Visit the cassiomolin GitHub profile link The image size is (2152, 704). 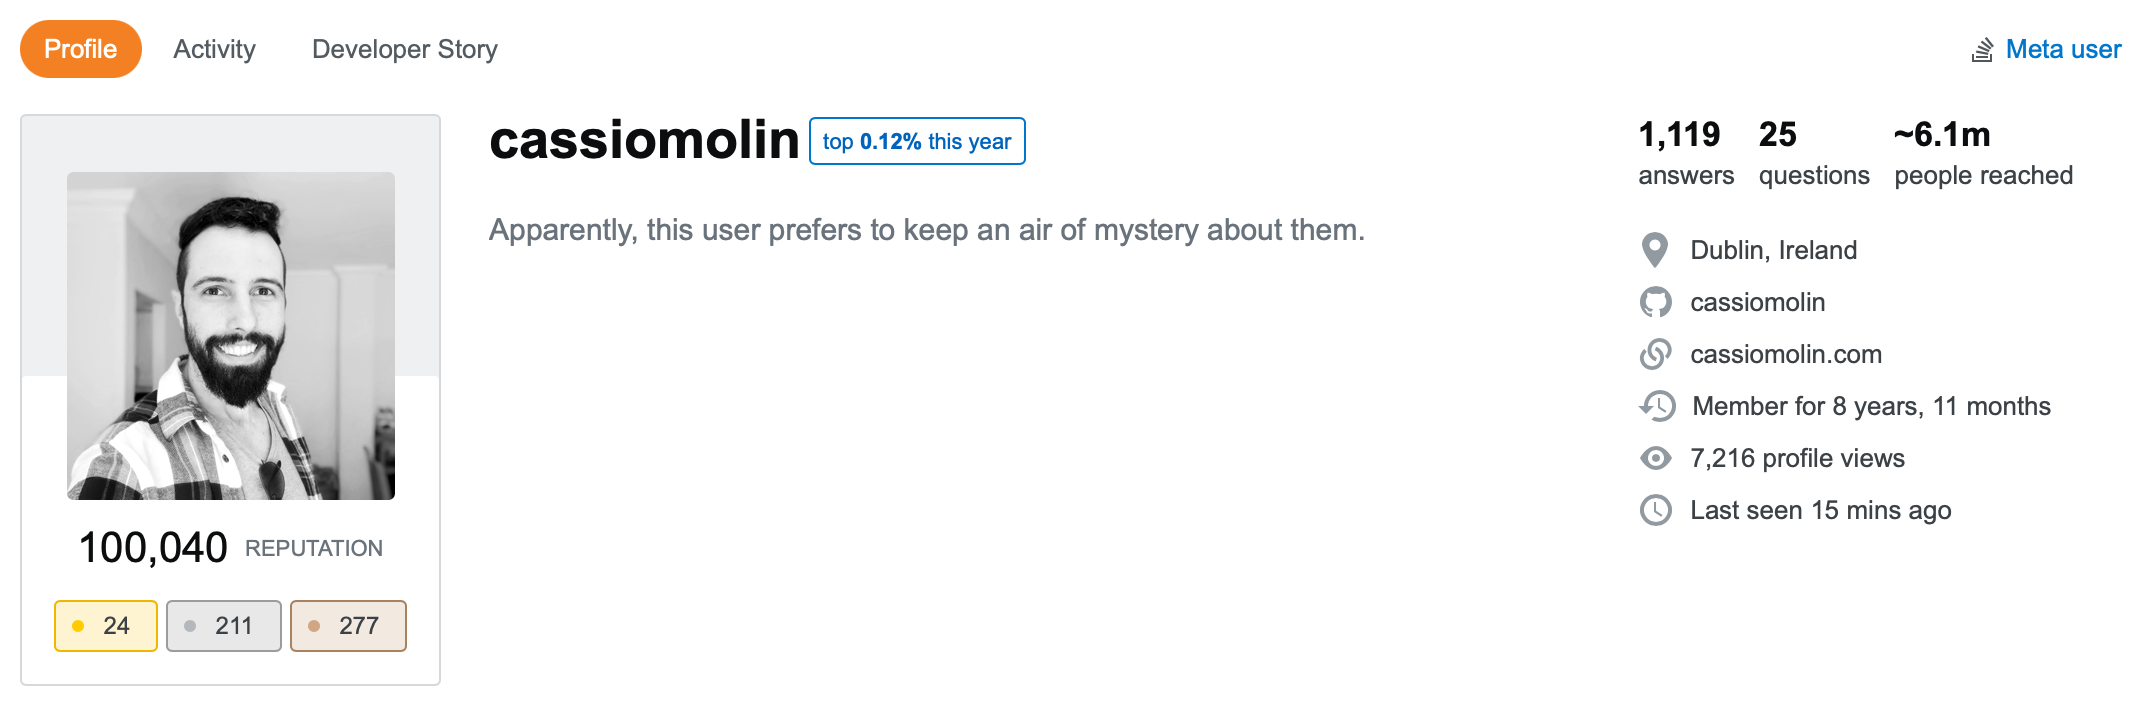point(1757,302)
